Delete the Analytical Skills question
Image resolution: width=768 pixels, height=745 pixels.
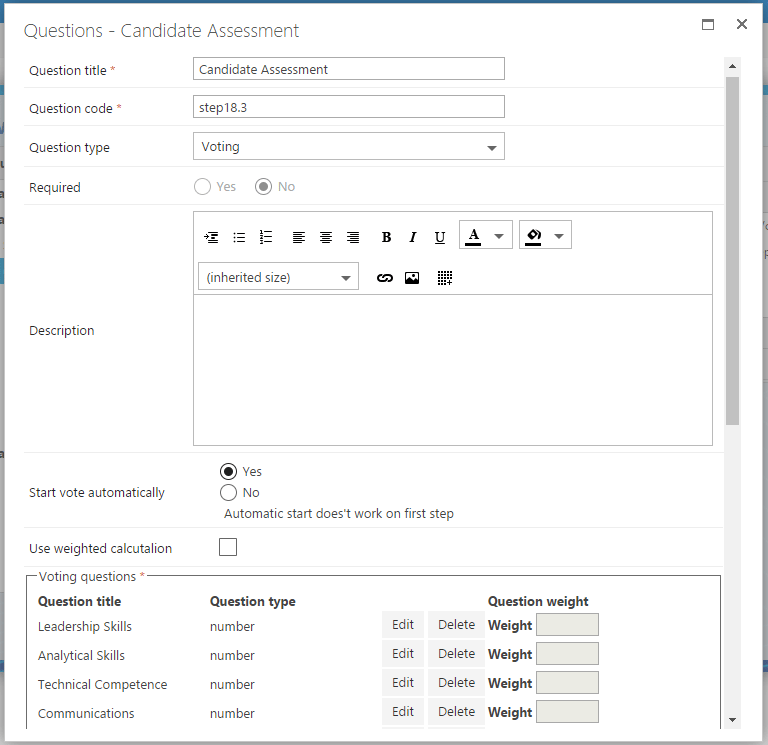456,654
